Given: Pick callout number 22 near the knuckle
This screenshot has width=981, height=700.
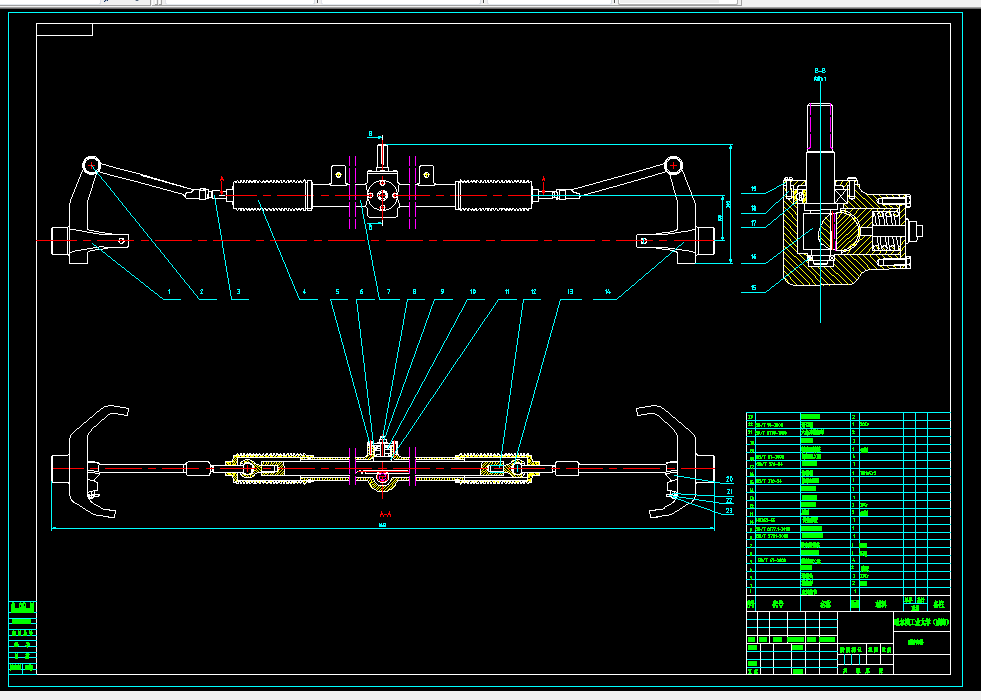Looking at the screenshot, I should (729, 501).
